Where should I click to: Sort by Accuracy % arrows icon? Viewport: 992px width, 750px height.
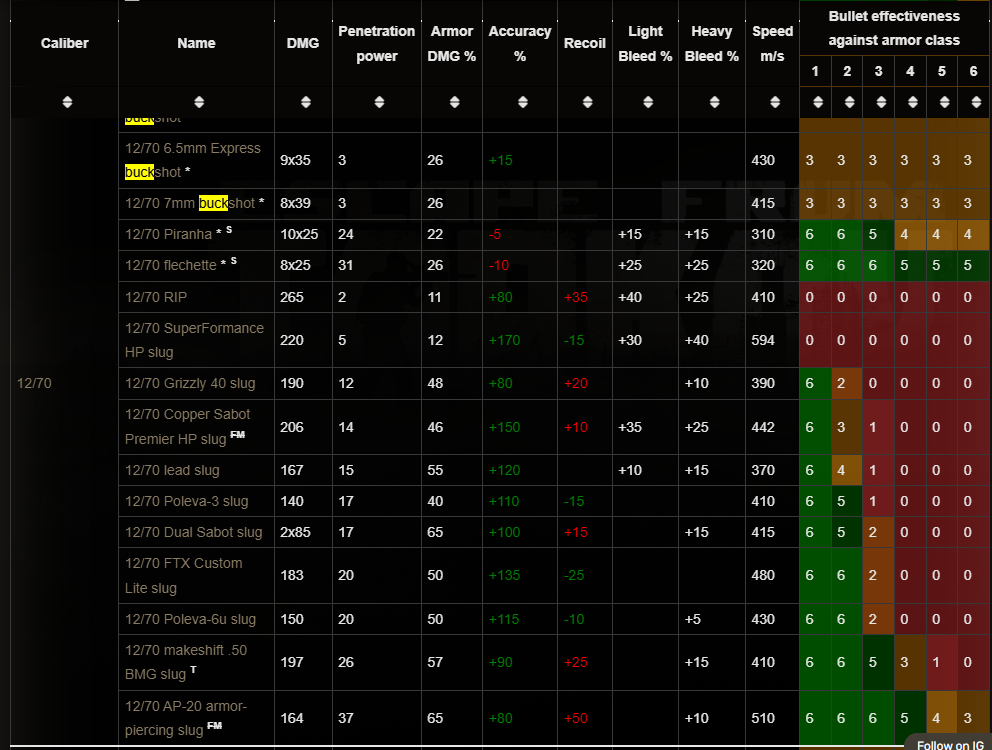coord(520,102)
